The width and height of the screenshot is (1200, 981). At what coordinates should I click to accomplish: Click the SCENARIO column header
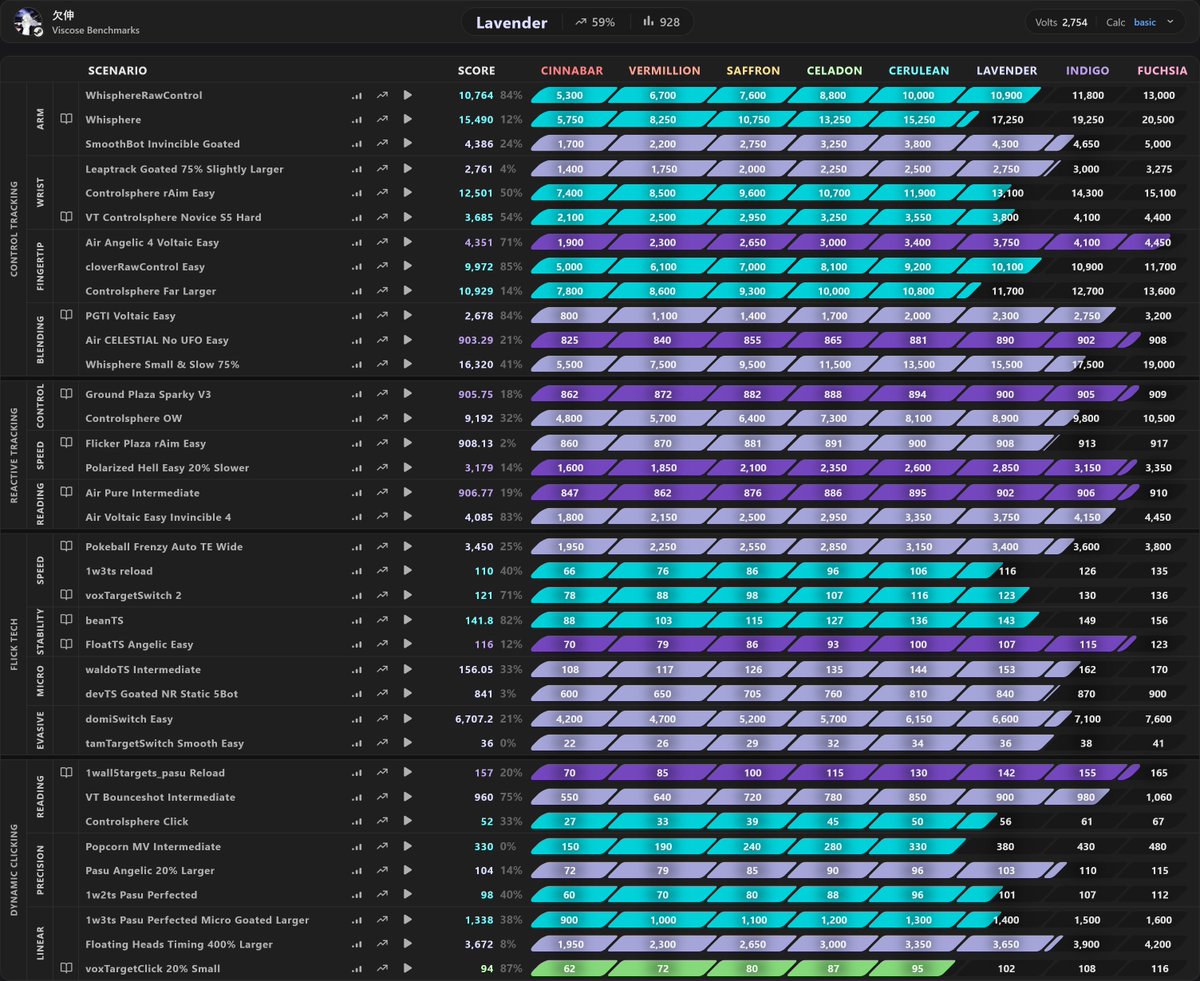coord(117,71)
